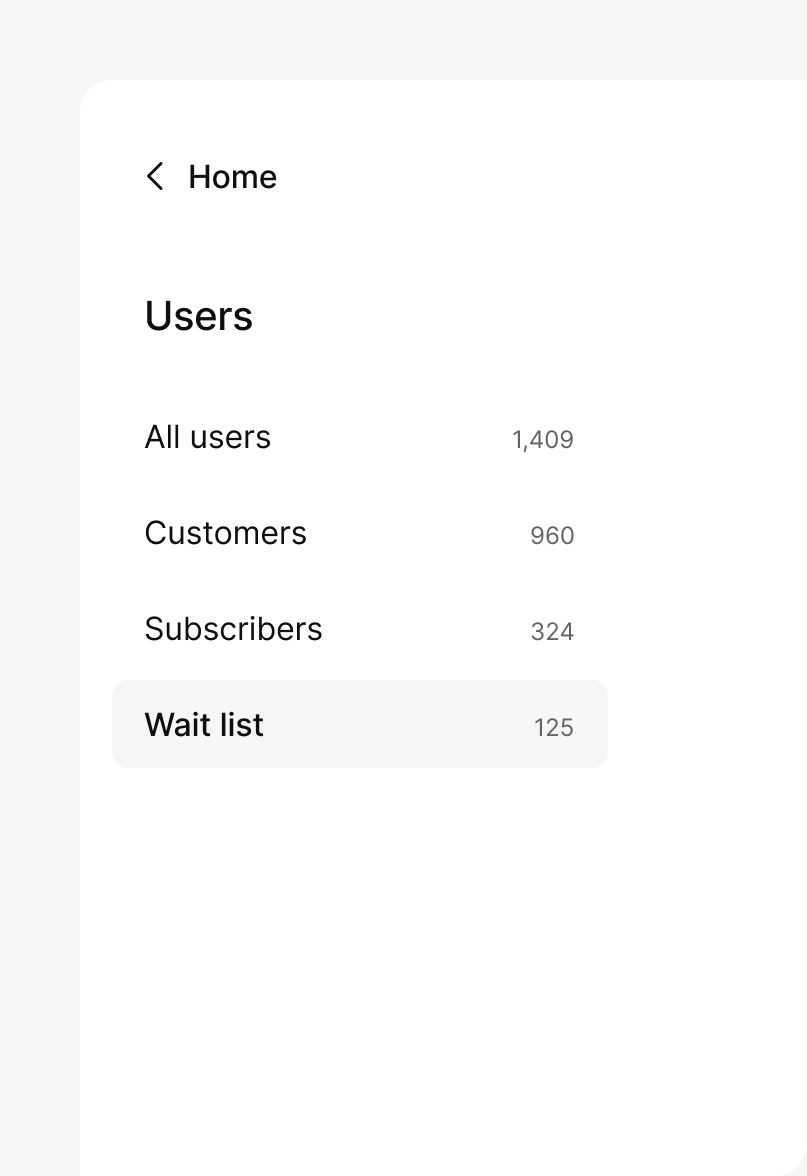This screenshot has width=807, height=1176.
Task: Open the All users list
Action: click(x=208, y=437)
